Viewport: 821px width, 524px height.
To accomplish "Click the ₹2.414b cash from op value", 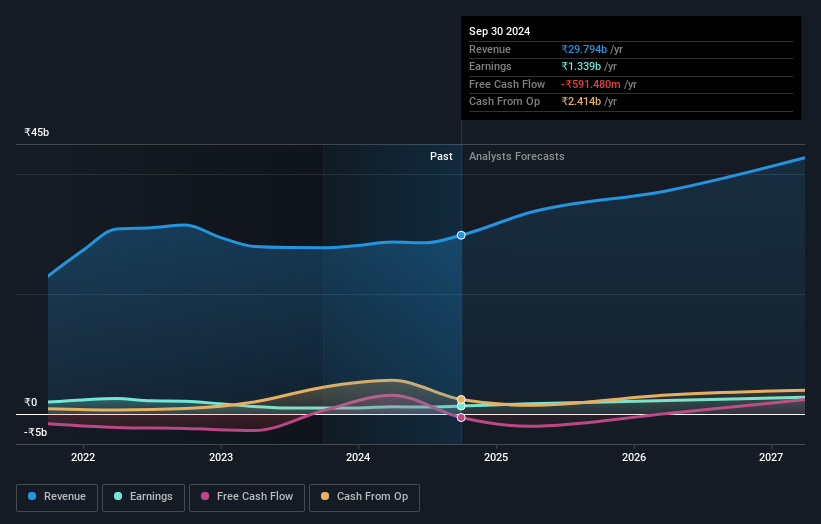I will [581, 102].
